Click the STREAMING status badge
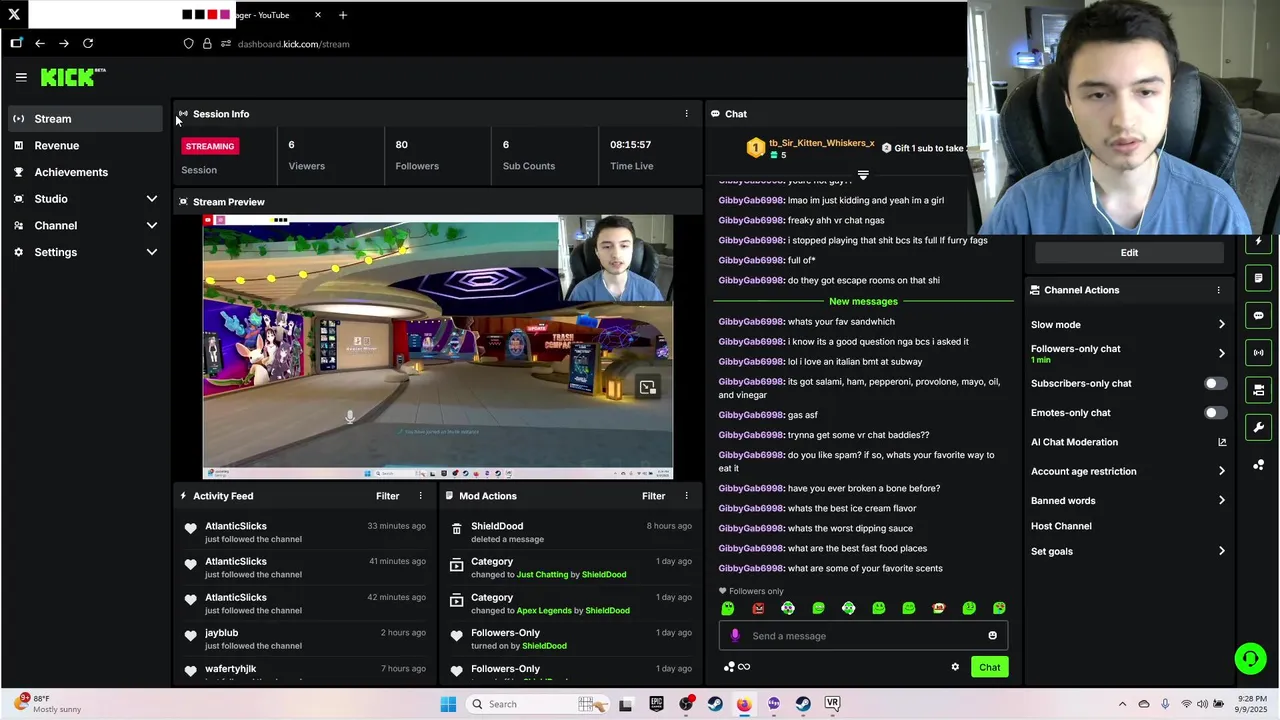Viewport: 1280px width, 720px height. 209,146
